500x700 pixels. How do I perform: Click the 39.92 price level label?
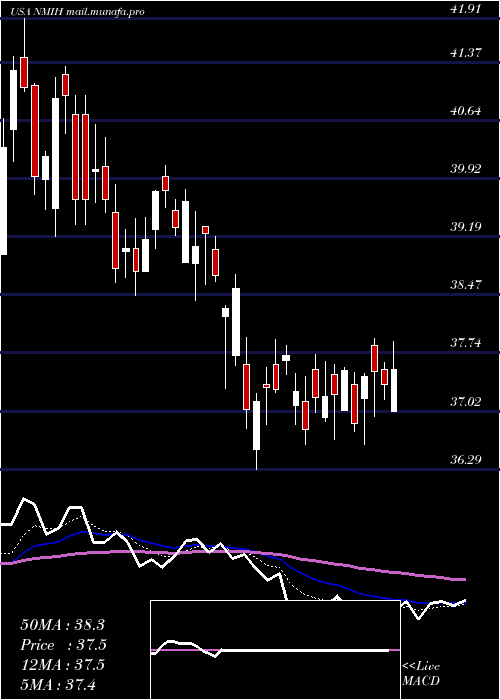[x=466, y=169]
